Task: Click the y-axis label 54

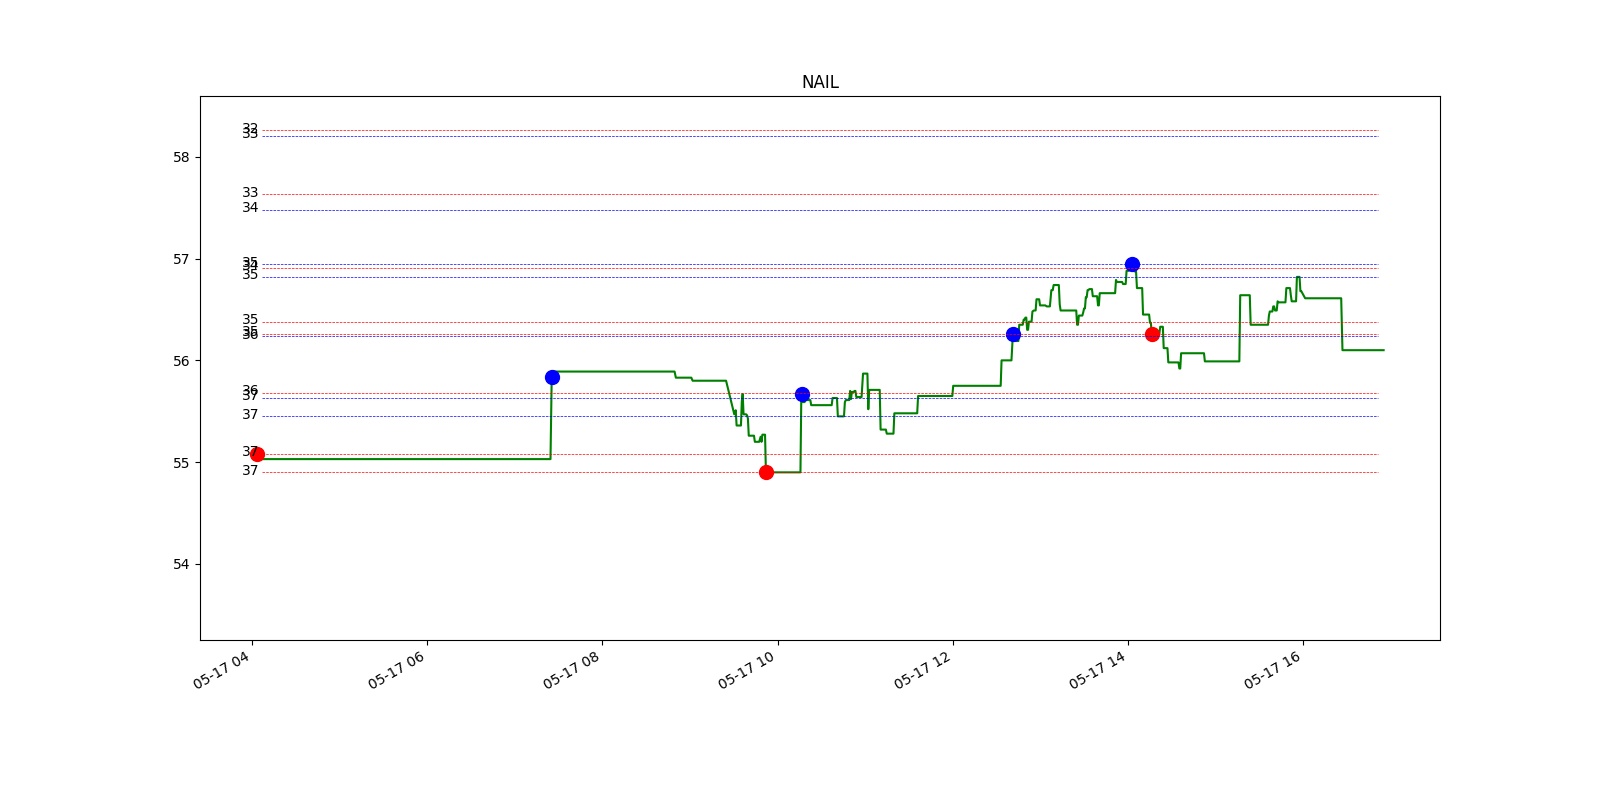Action: [x=181, y=564]
